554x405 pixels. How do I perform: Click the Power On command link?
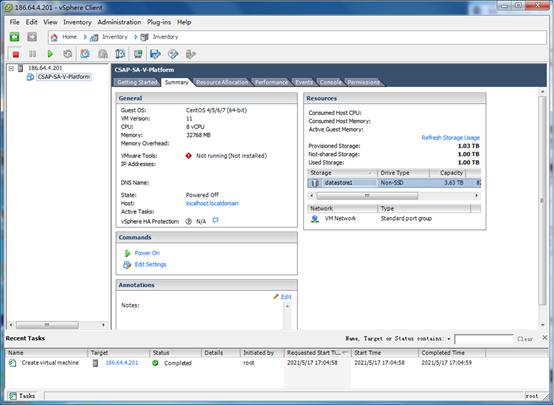click(147, 253)
